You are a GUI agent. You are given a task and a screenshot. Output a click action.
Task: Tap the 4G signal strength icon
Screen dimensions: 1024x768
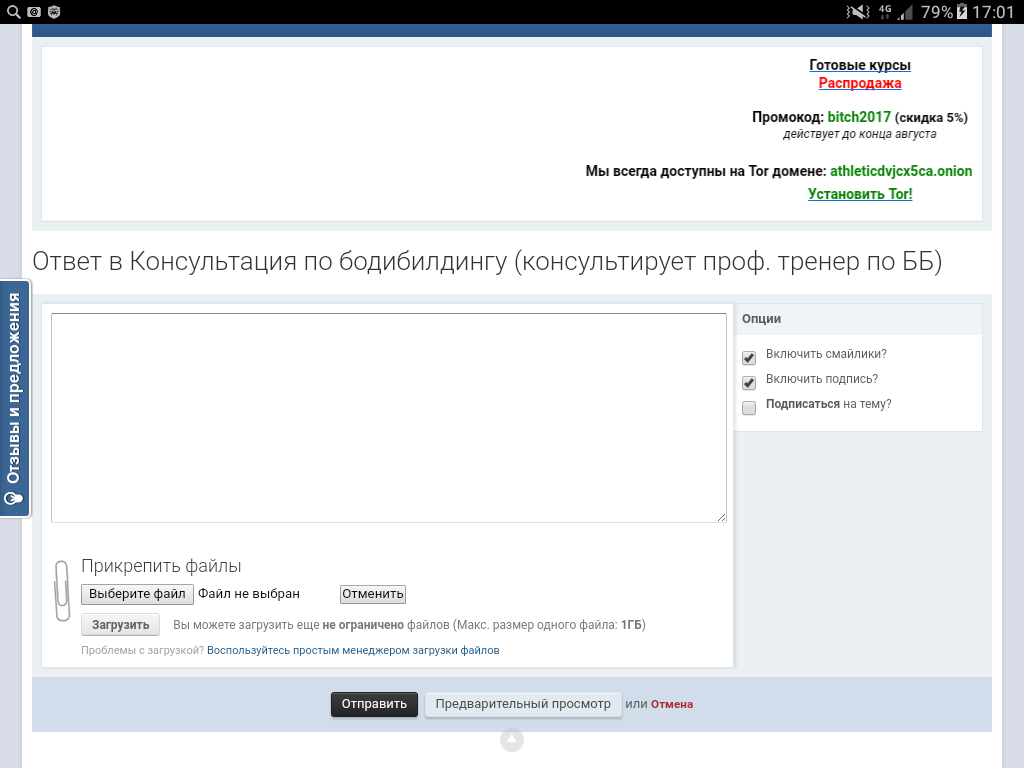pyautogui.click(x=894, y=12)
